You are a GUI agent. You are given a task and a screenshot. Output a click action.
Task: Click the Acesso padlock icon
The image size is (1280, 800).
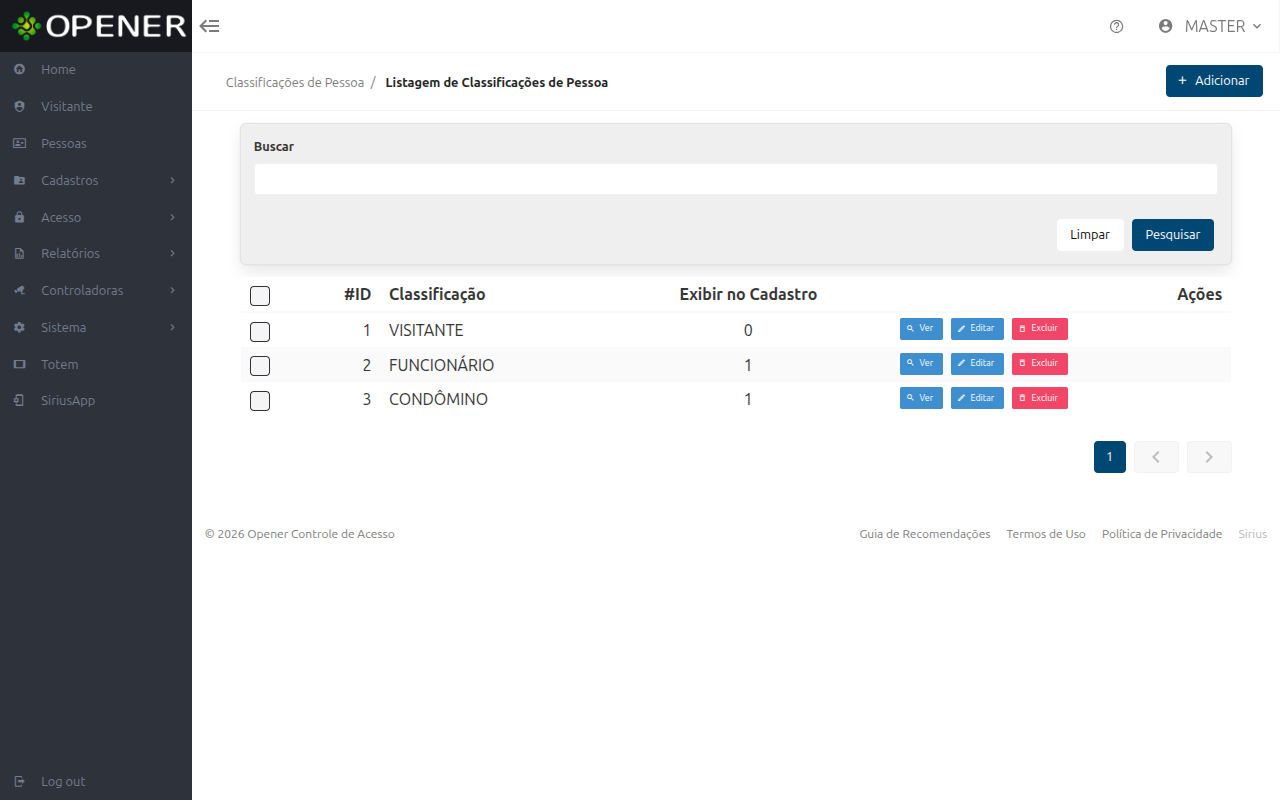[19, 217]
